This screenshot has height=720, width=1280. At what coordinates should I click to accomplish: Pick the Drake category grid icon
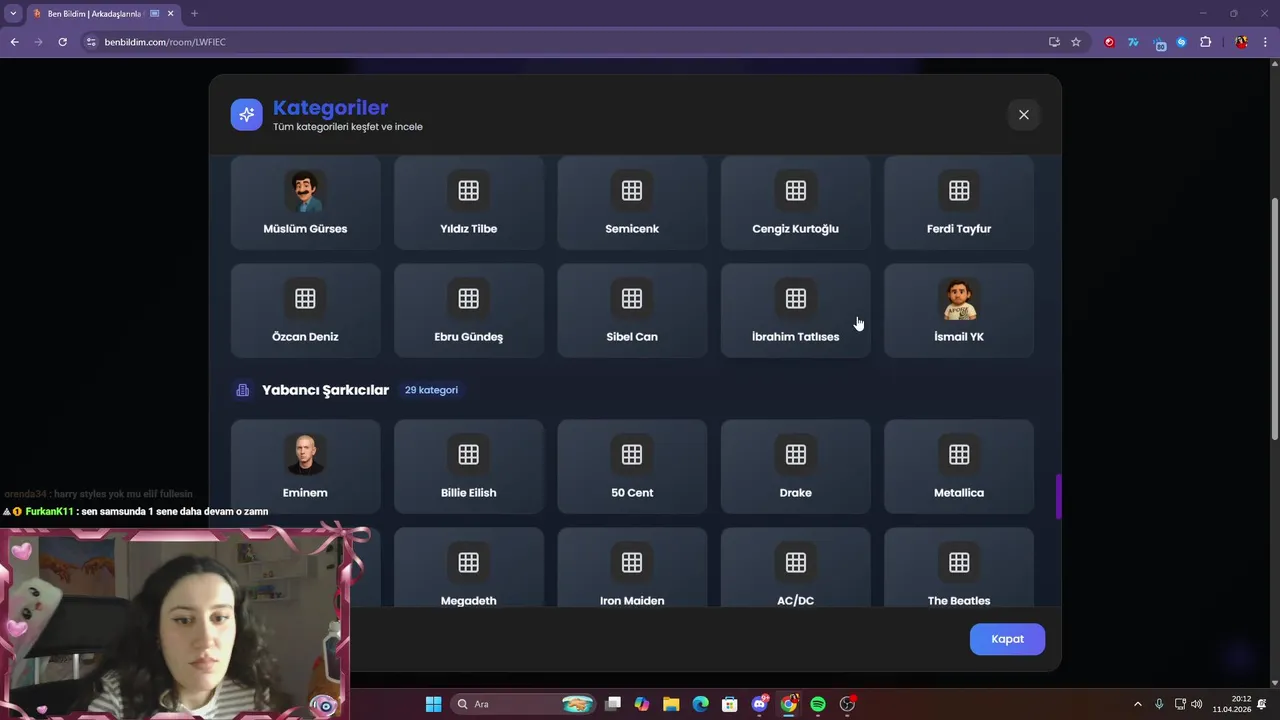[796, 454]
